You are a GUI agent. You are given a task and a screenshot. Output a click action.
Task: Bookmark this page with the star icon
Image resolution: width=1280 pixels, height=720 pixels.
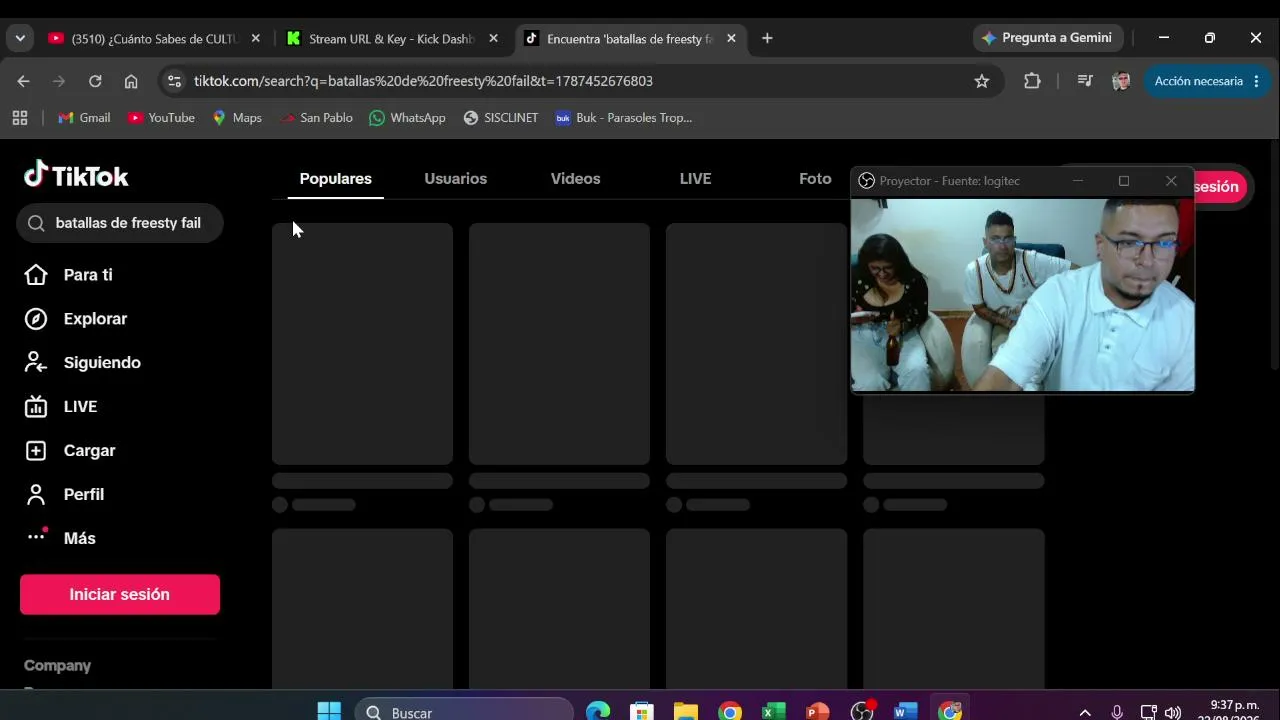[x=982, y=81]
